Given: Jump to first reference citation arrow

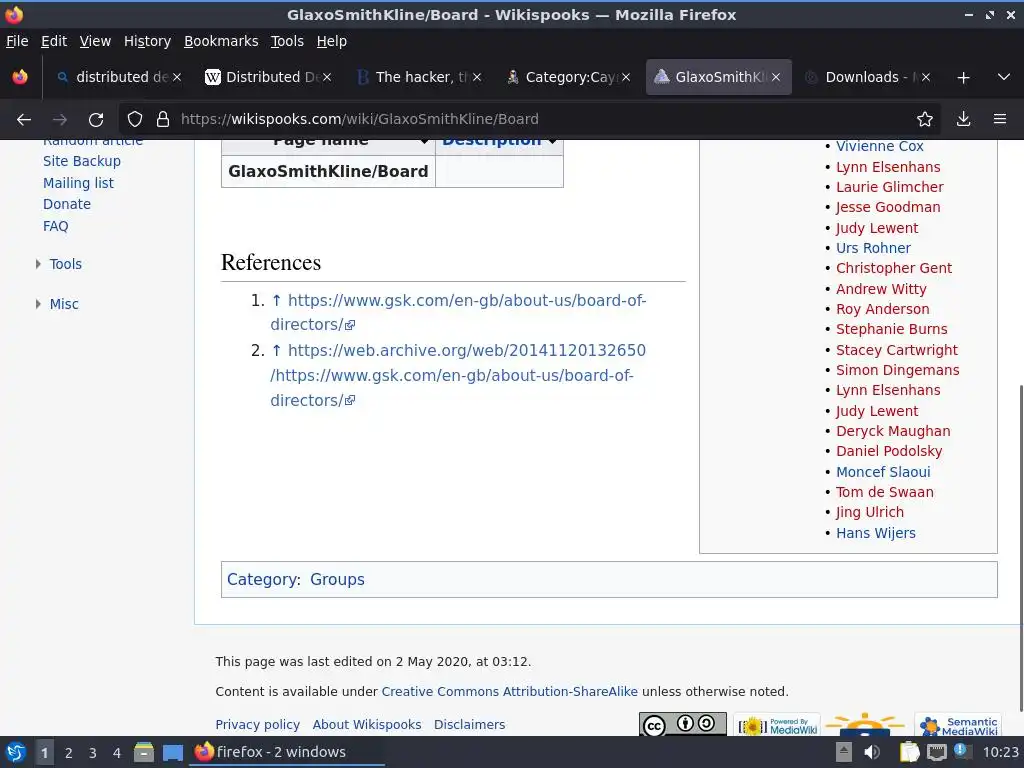Looking at the screenshot, I should (x=276, y=300).
